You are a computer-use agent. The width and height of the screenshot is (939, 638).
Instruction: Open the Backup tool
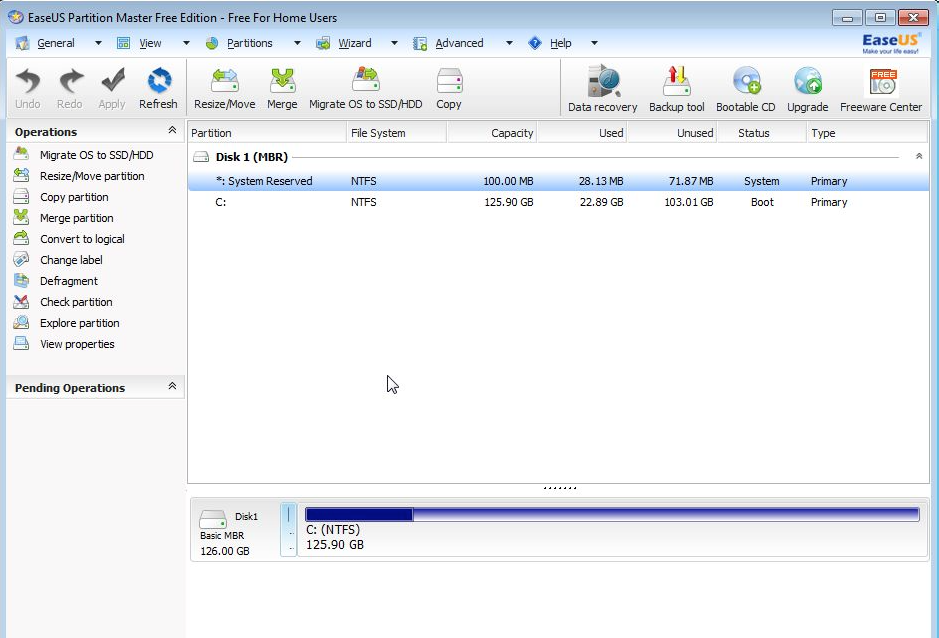click(x=677, y=89)
